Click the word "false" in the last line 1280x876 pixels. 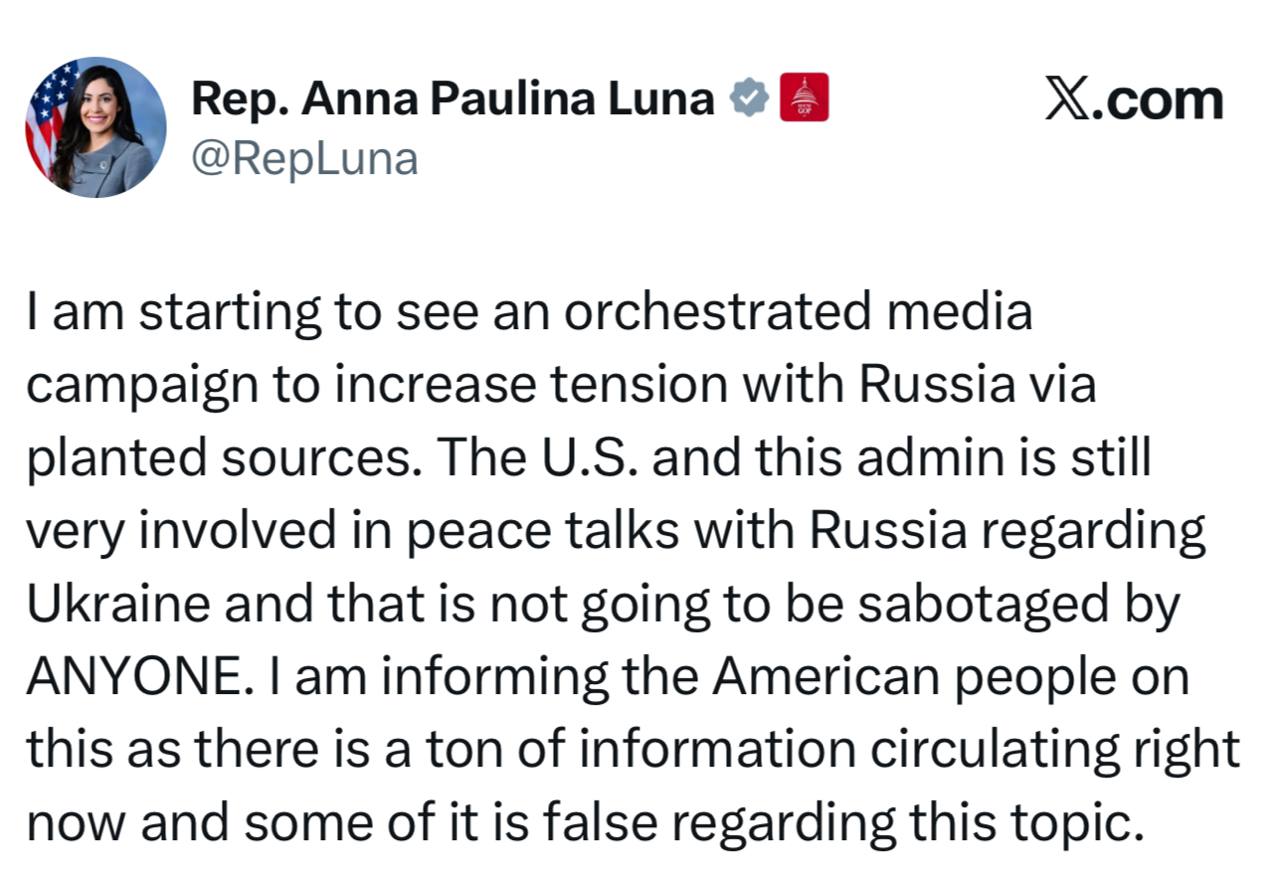click(600, 824)
